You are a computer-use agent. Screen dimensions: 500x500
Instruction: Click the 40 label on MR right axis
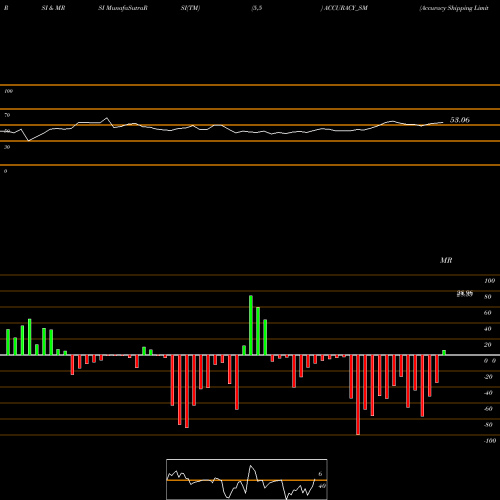(487, 329)
